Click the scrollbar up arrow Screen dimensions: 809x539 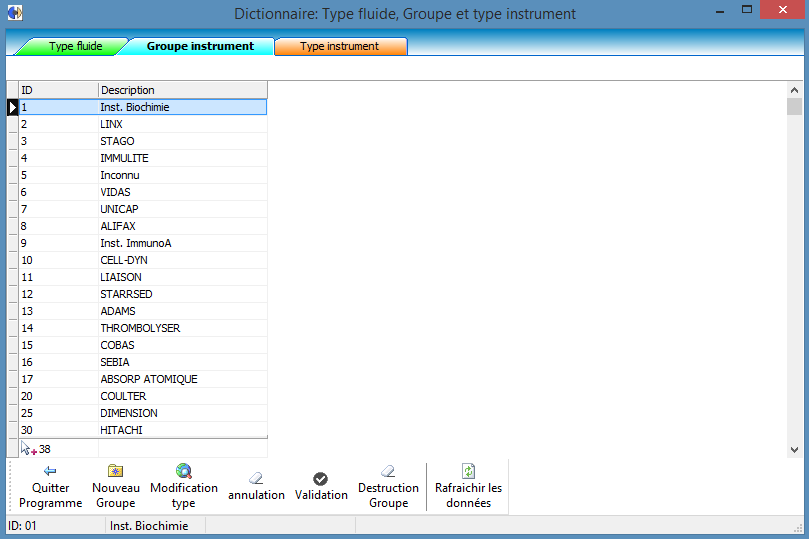pyautogui.click(x=795, y=90)
